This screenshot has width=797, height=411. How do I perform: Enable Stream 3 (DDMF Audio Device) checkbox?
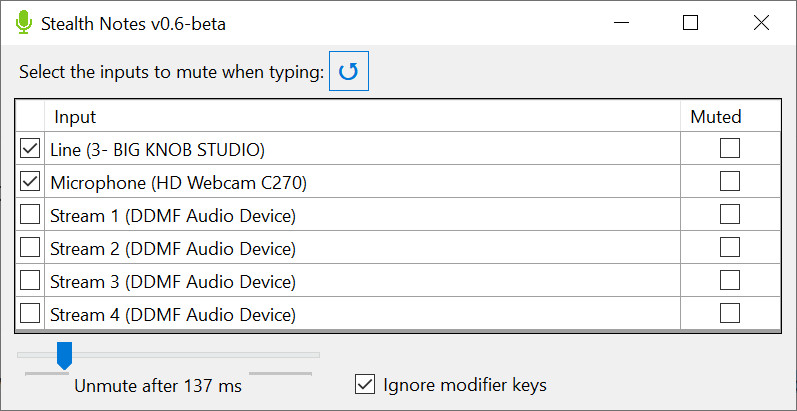click(x=30, y=280)
